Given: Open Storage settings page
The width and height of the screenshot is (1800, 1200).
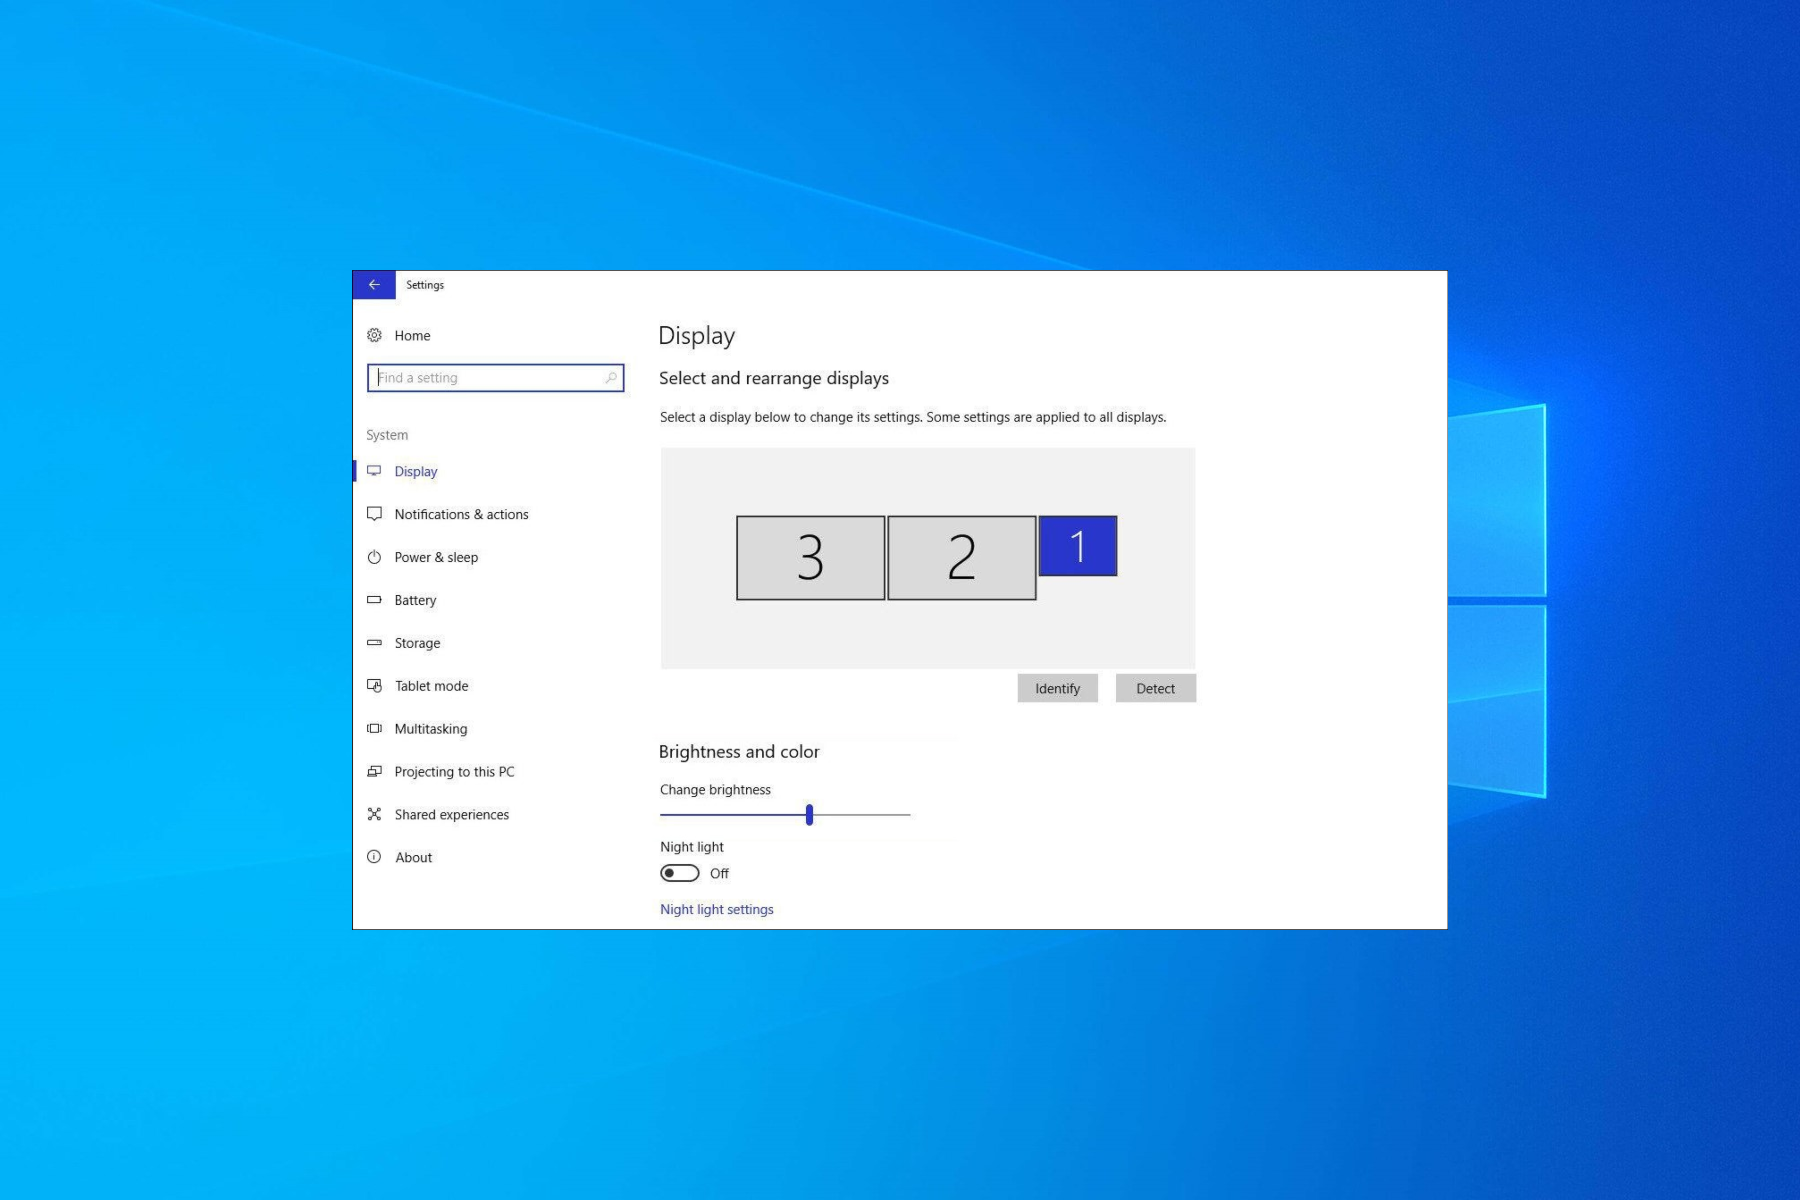Looking at the screenshot, I should pos(417,644).
